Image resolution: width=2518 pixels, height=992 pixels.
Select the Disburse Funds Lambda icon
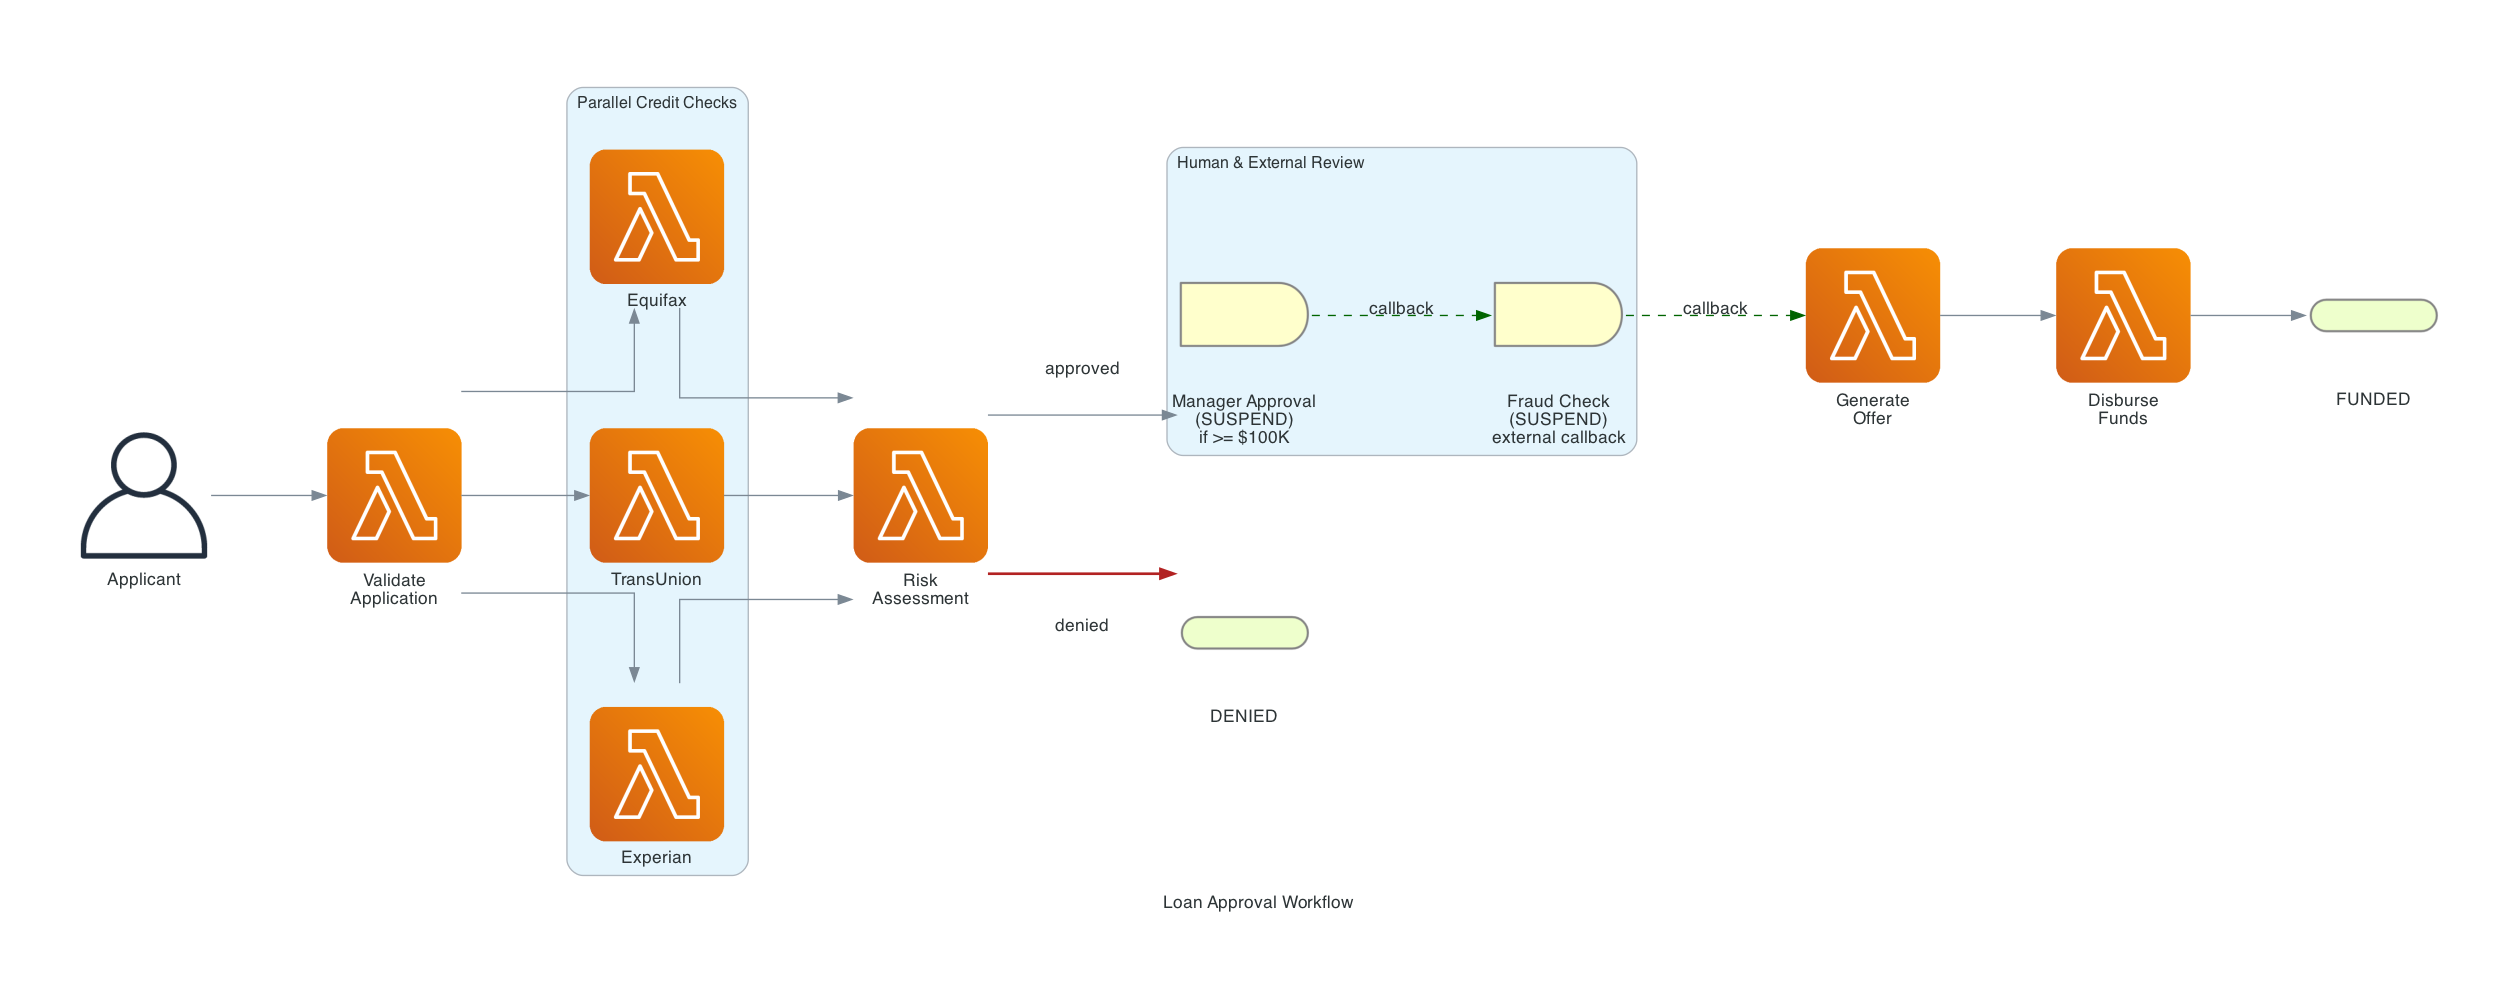click(2122, 315)
